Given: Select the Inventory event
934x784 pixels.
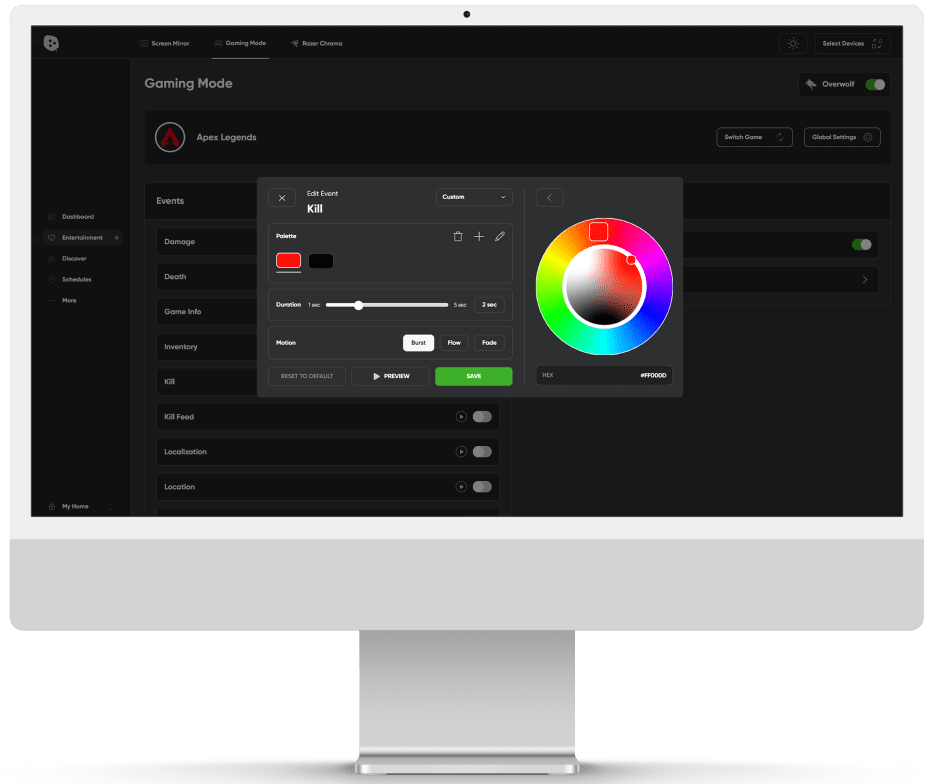Looking at the screenshot, I should click(207, 347).
